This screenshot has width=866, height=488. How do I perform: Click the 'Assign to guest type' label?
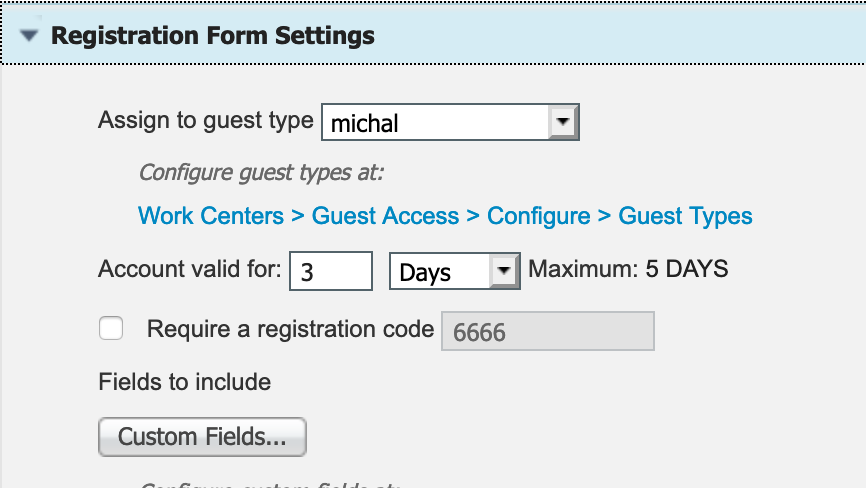(x=205, y=121)
